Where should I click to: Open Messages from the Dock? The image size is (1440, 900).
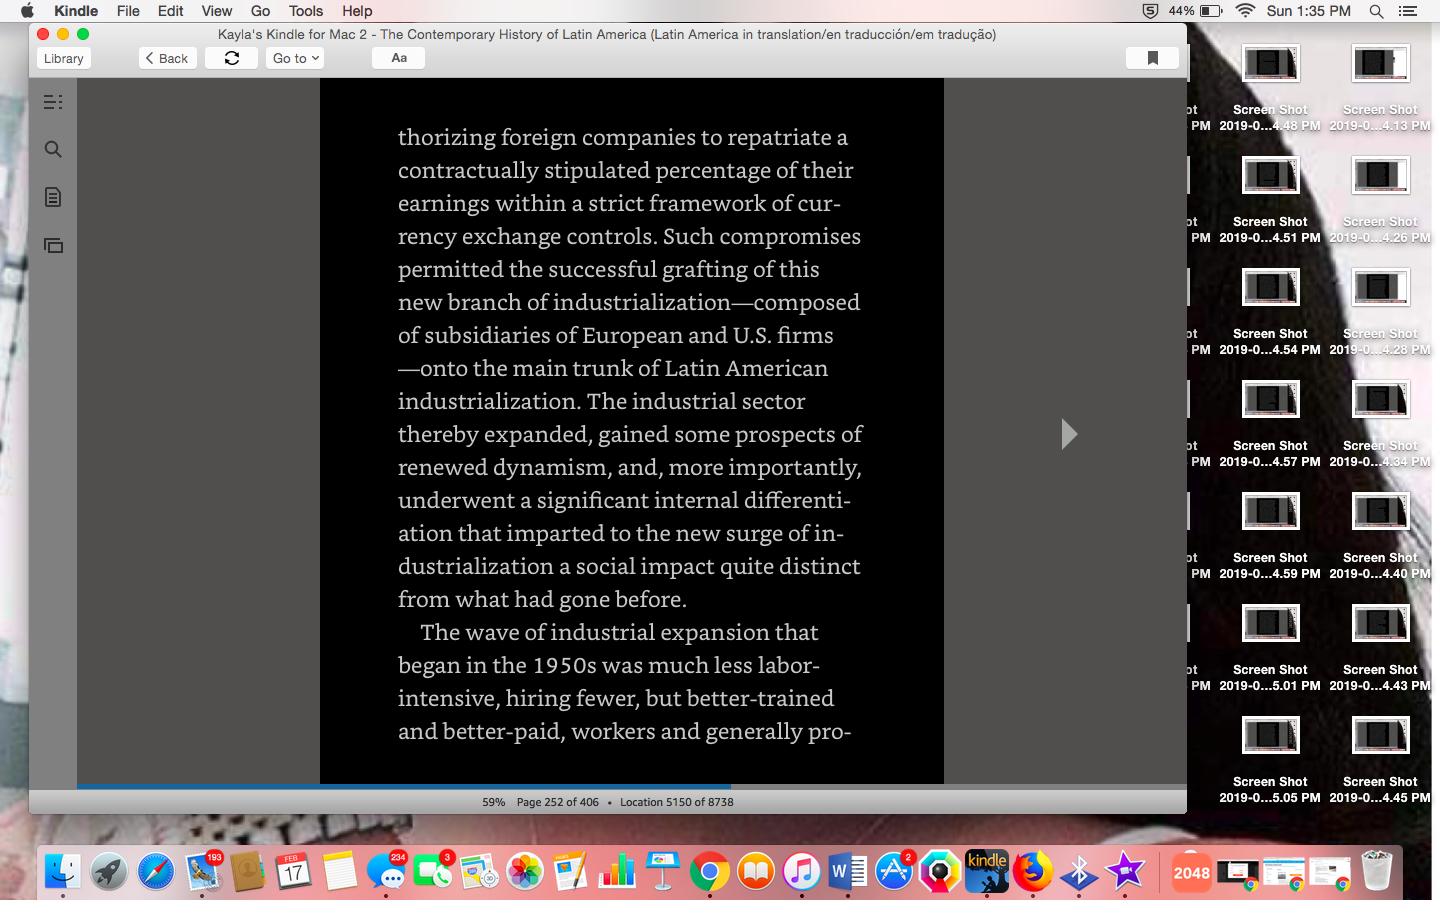pos(386,871)
